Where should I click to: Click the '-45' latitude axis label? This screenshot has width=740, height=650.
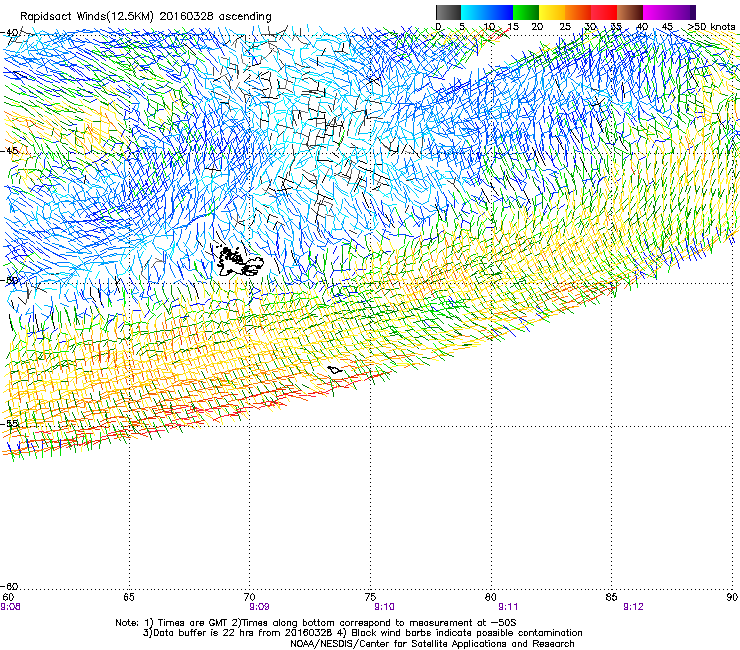click(10, 151)
